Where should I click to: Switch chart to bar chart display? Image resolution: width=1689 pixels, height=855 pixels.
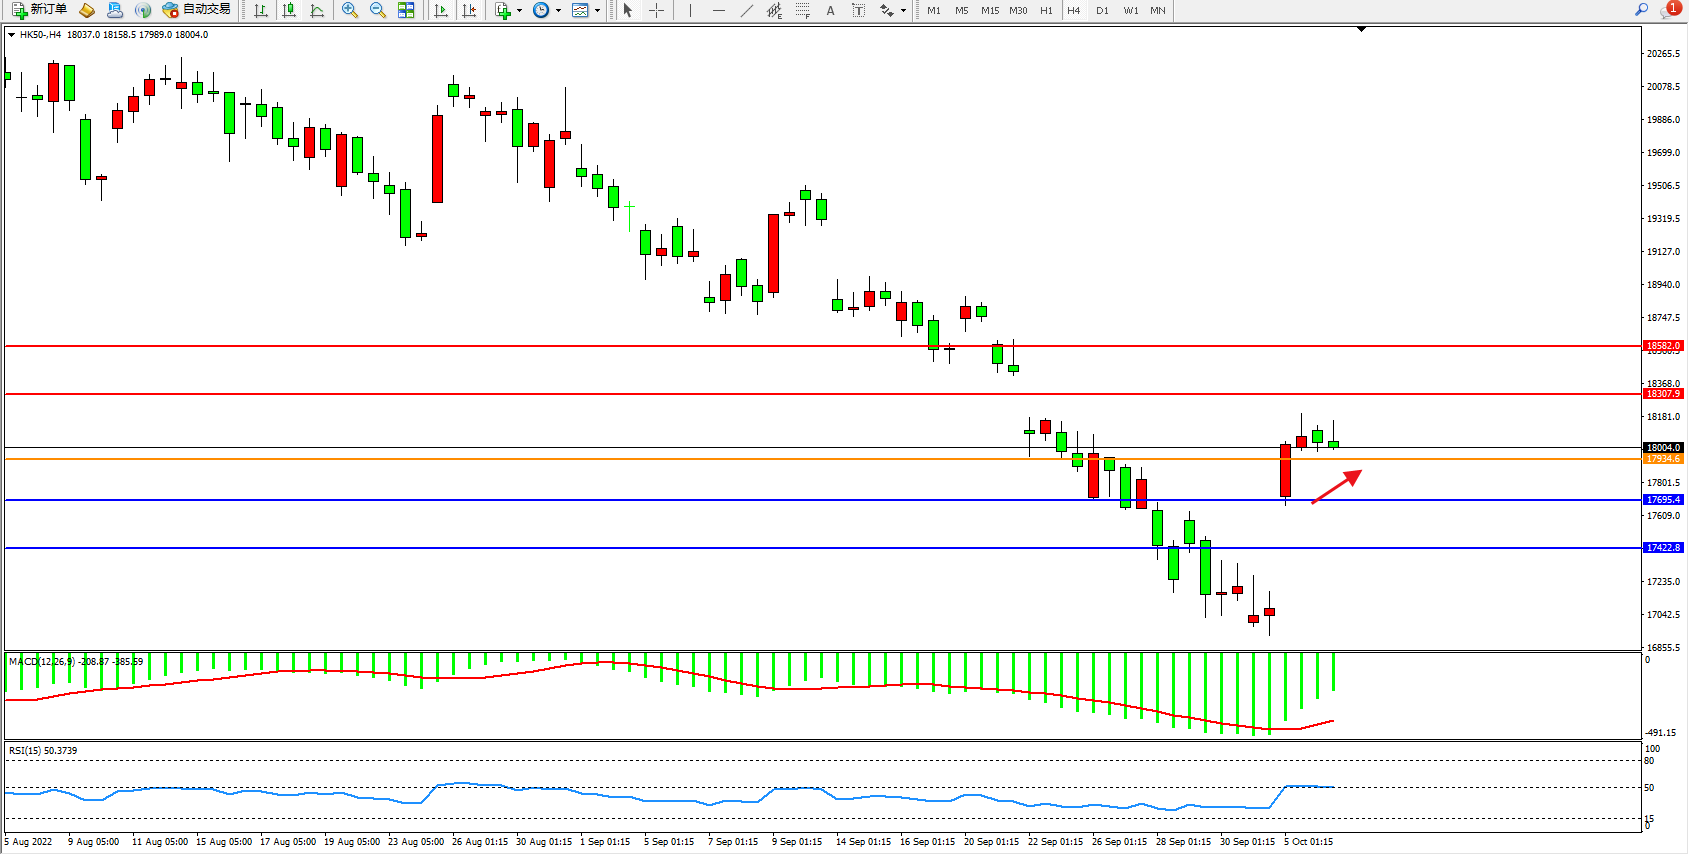click(261, 10)
